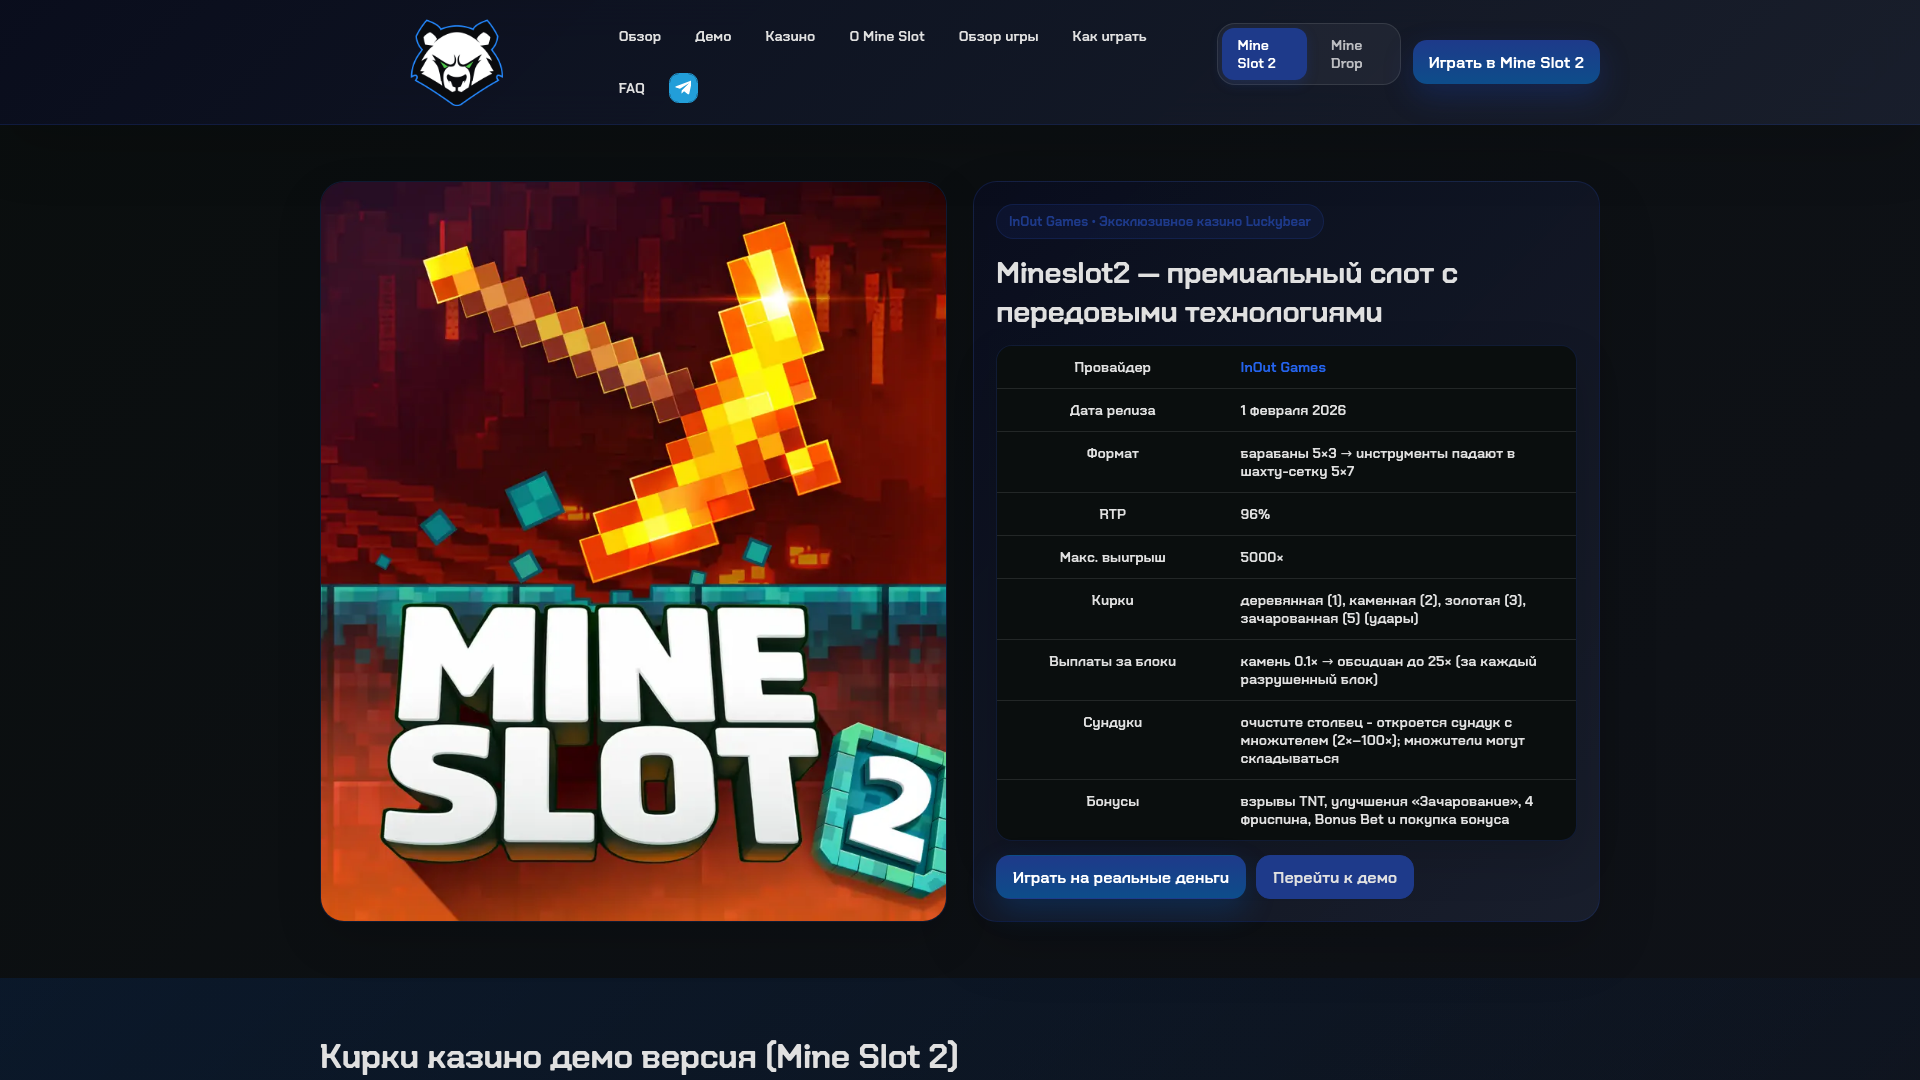Click the деревянная, каменная pickaxe description
The width and height of the screenshot is (1920, 1080).
[x=1383, y=609]
